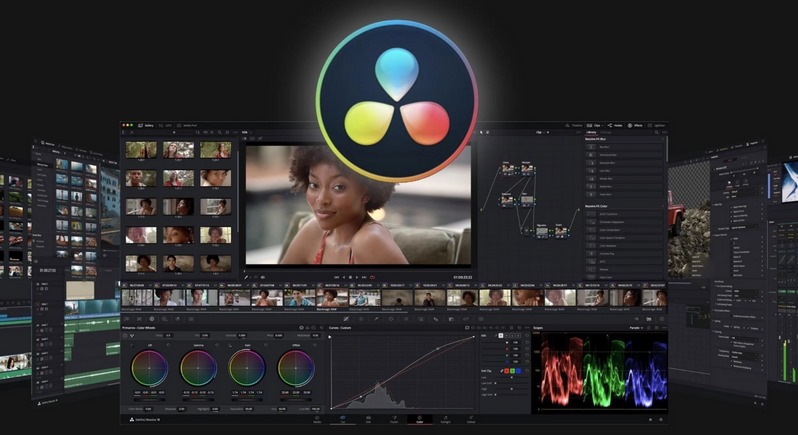798x435 pixels.
Task: Switch to the Settings tab beside Library
Action: 606,132
